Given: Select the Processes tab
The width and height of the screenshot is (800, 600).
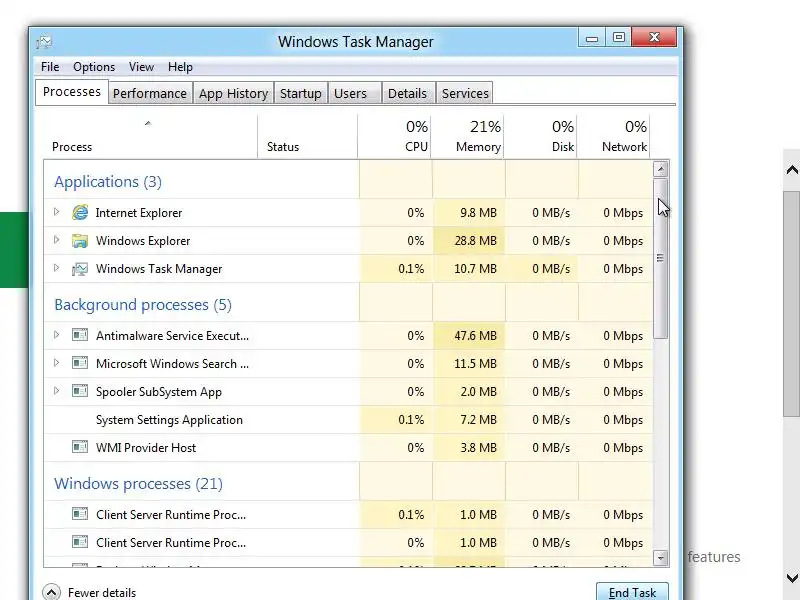Looking at the screenshot, I should [x=71, y=92].
